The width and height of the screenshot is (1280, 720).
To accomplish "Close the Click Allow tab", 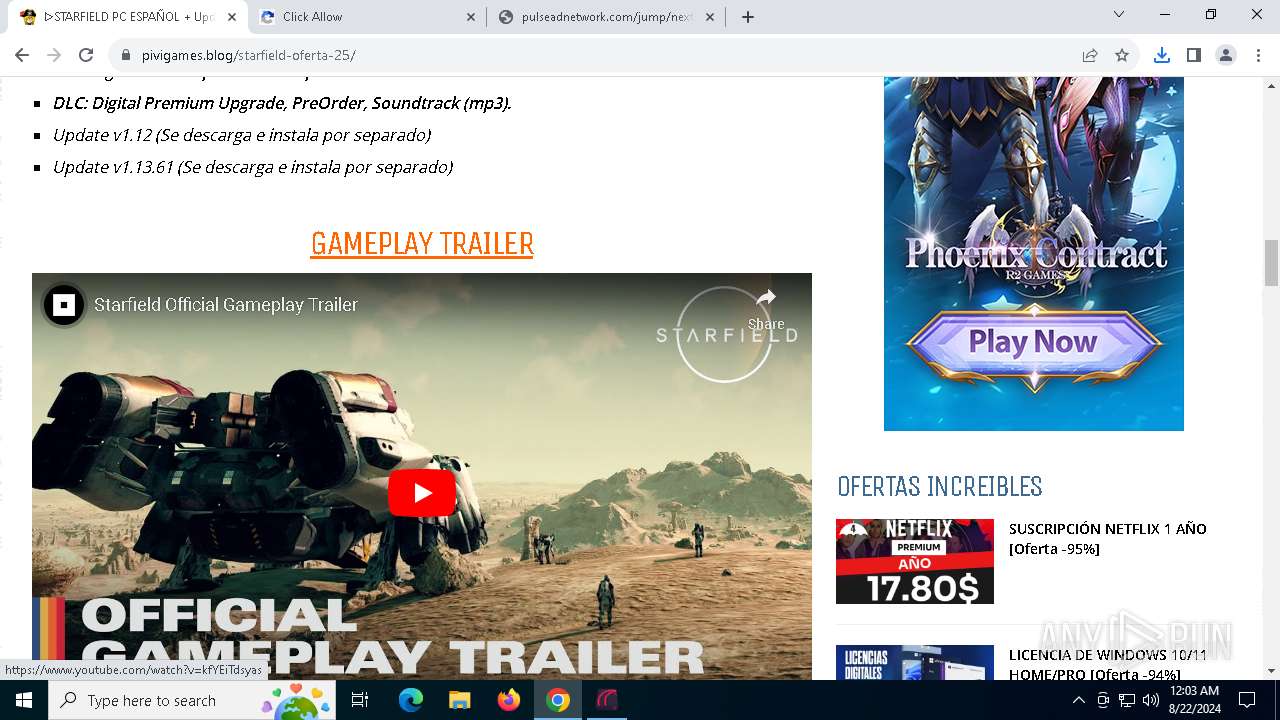I will tap(471, 17).
